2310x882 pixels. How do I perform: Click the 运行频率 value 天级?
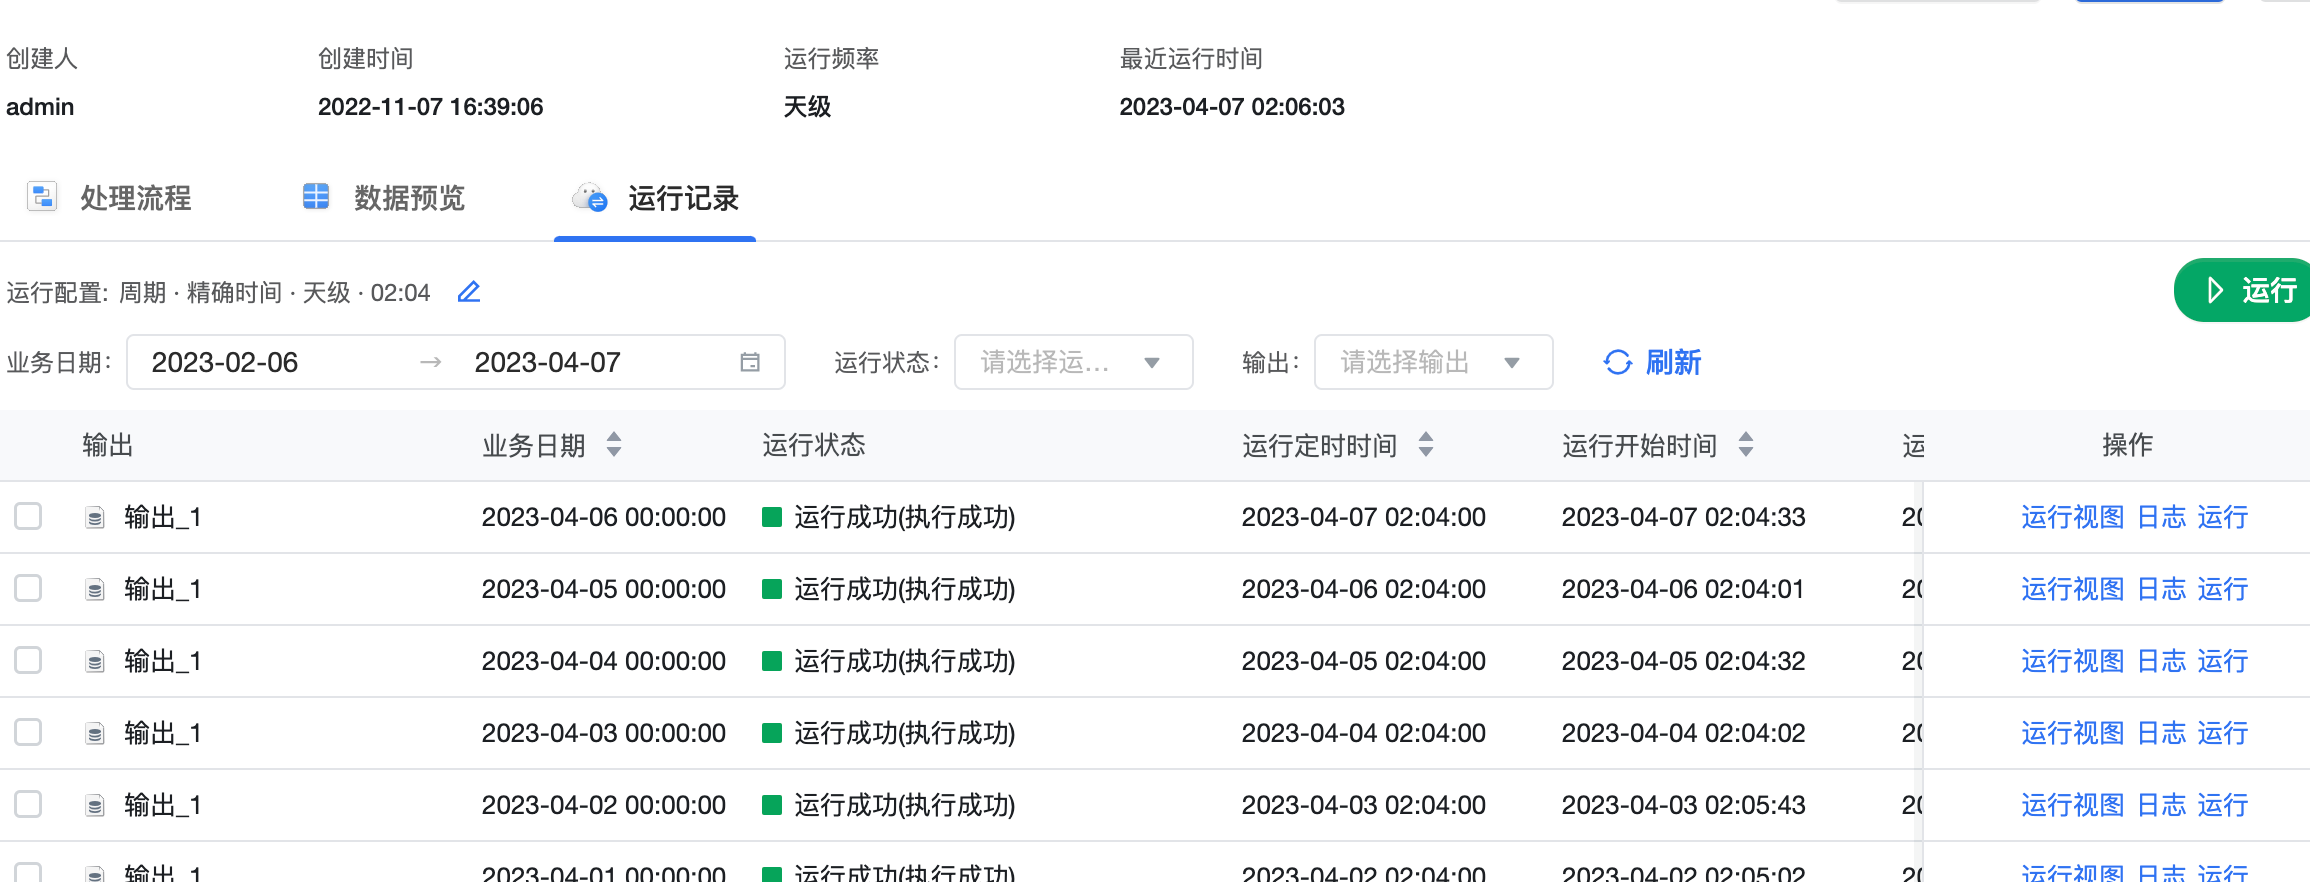[x=807, y=107]
